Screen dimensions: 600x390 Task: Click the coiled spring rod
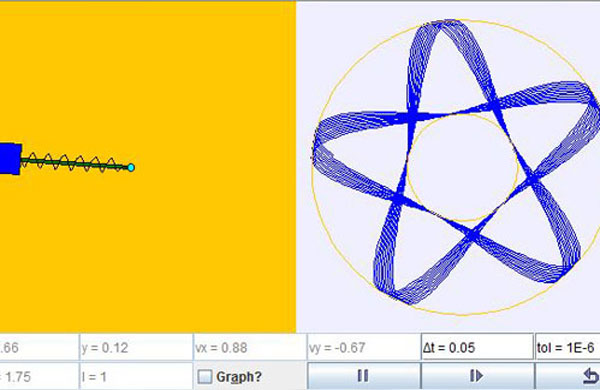coord(75,163)
